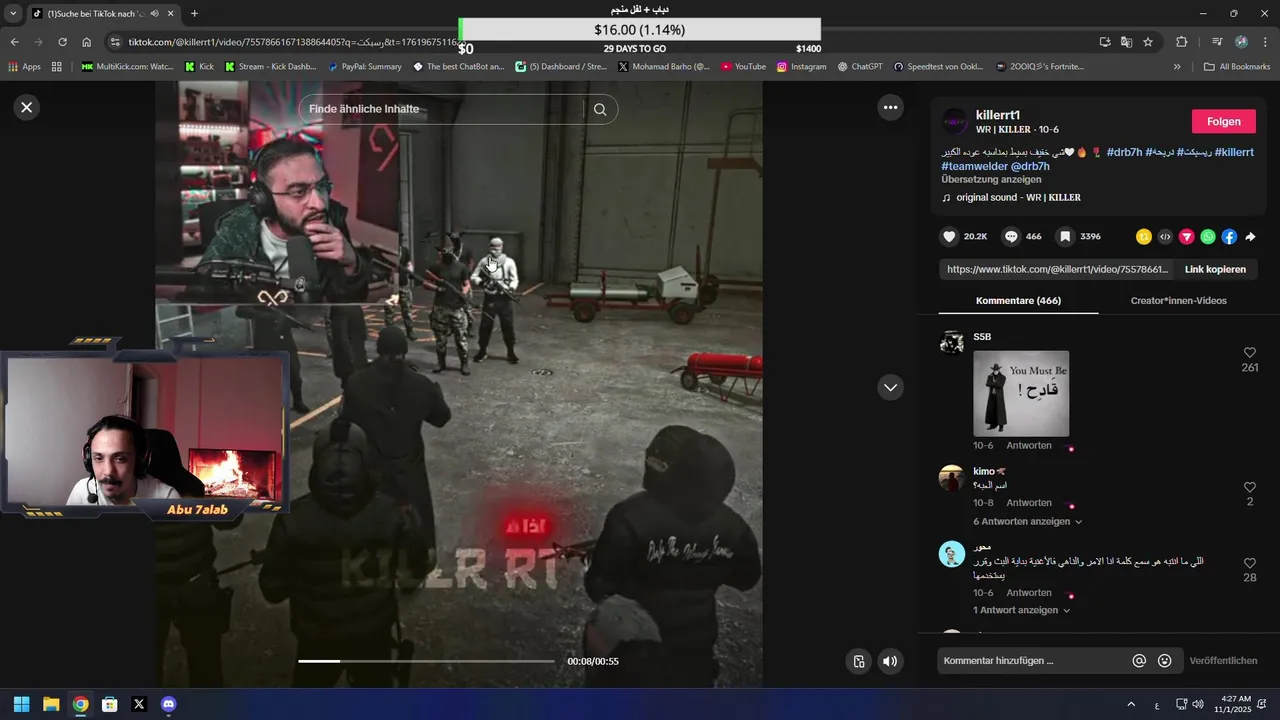The width and height of the screenshot is (1280, 720).
Task: Bookmark this page with star
Action: [x=1148, y=42]
